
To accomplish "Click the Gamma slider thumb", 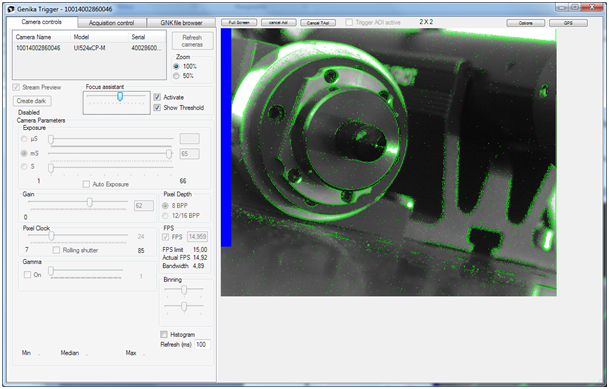I will click(x=51, y=271).
